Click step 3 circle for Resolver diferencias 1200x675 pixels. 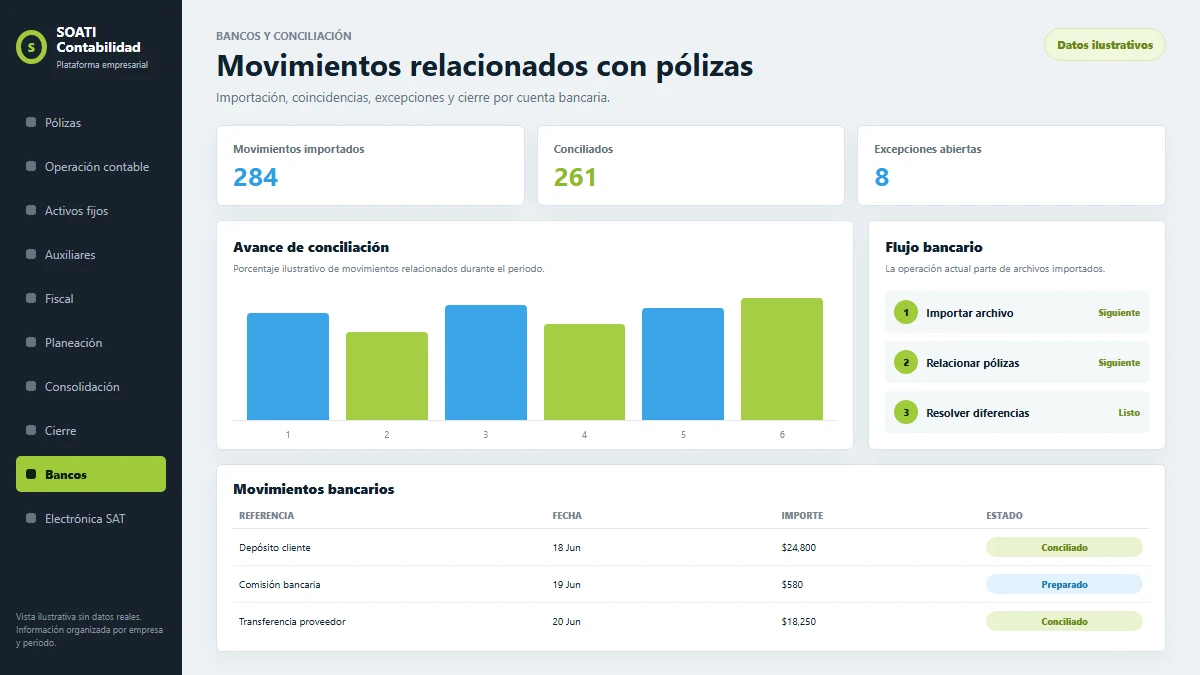(906, 413)
